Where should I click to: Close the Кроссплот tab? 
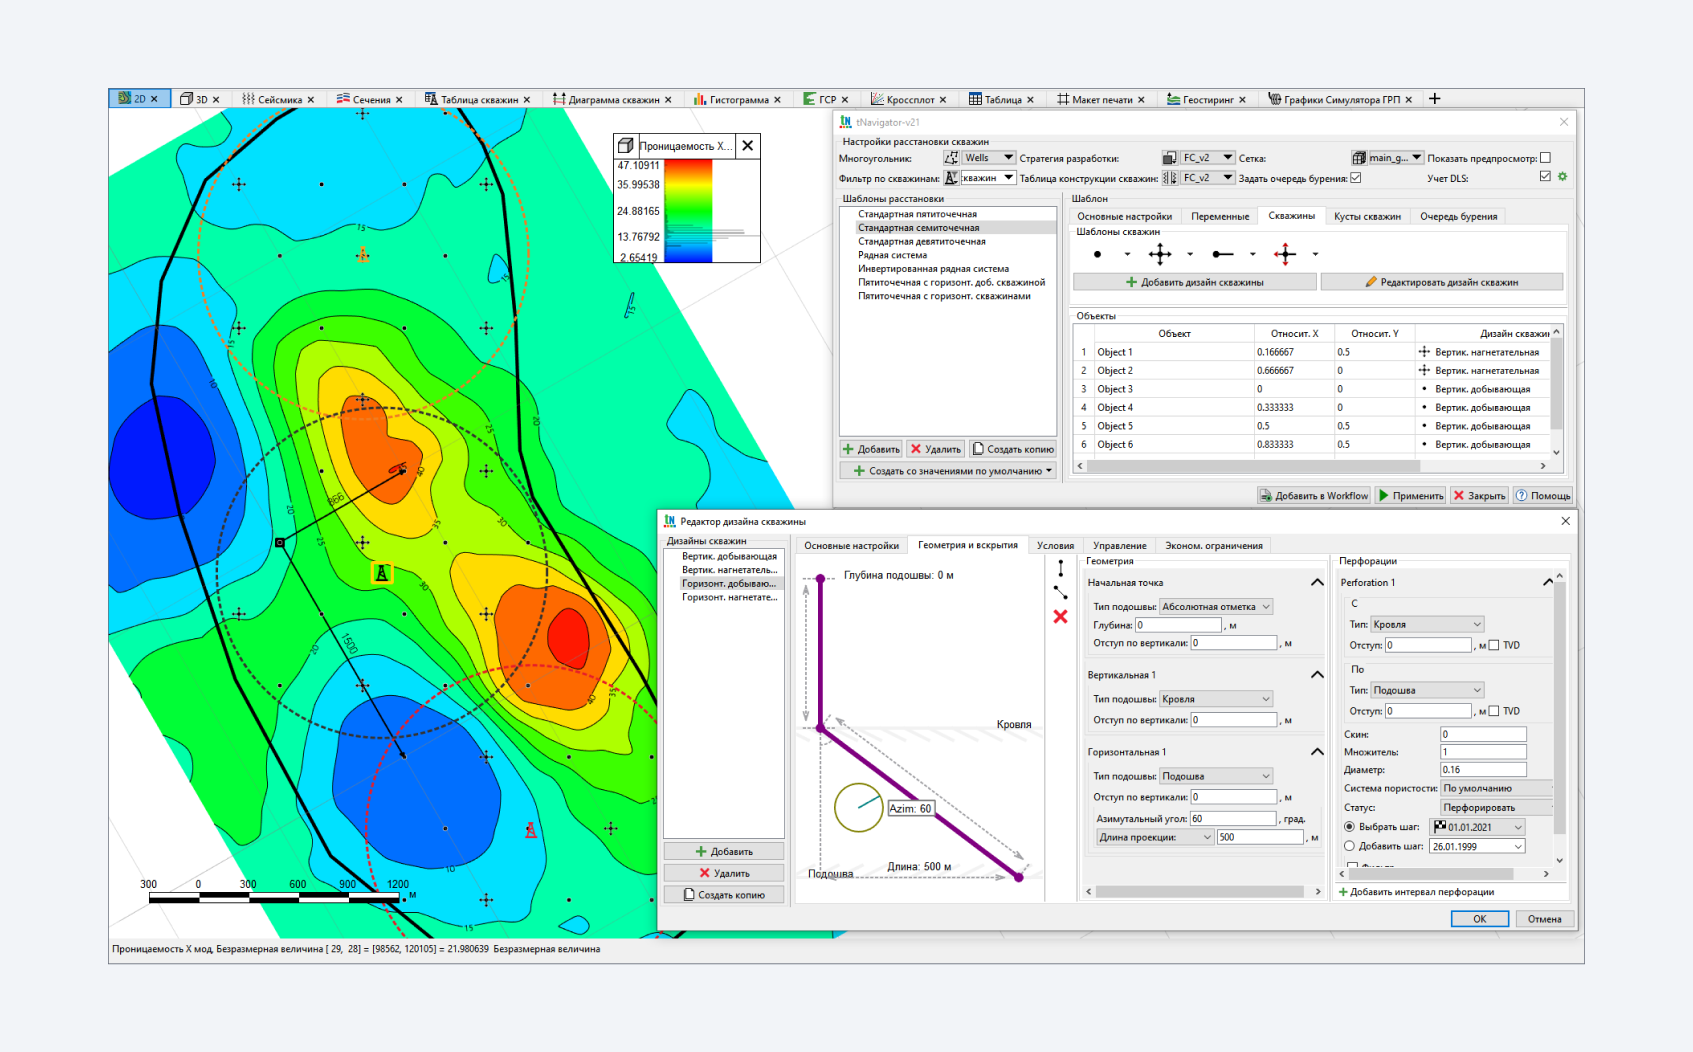(x=942, y=100)
